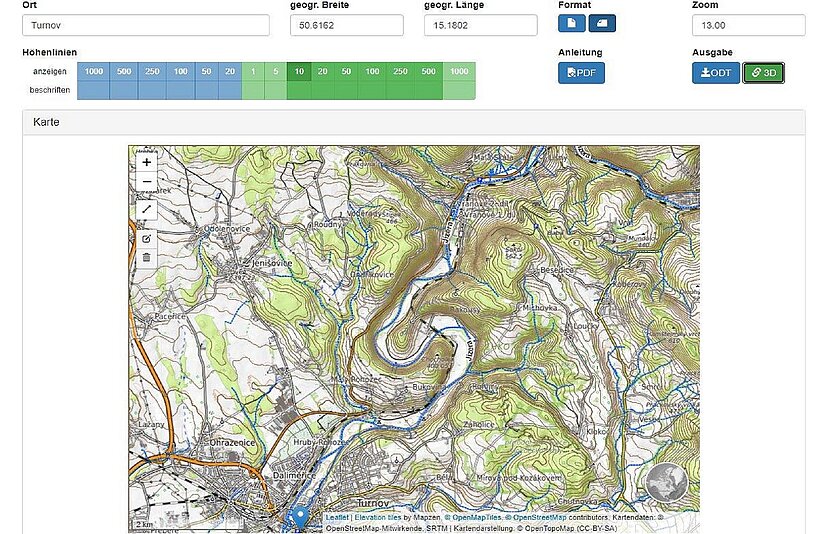Open the 3D view output
840x534 pixels.
tap(763, 73)
